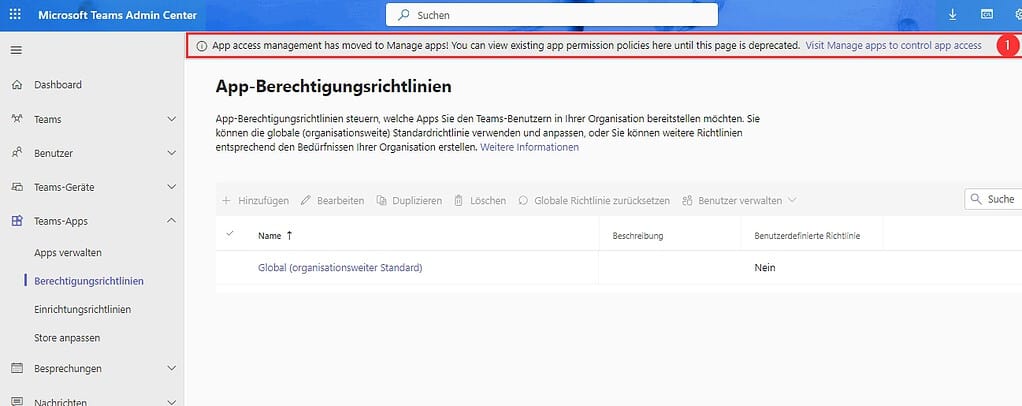Viewport: 1022px width, 406px height.
Task: Click the table Suche input field
Action: click(x=993, y=199)
